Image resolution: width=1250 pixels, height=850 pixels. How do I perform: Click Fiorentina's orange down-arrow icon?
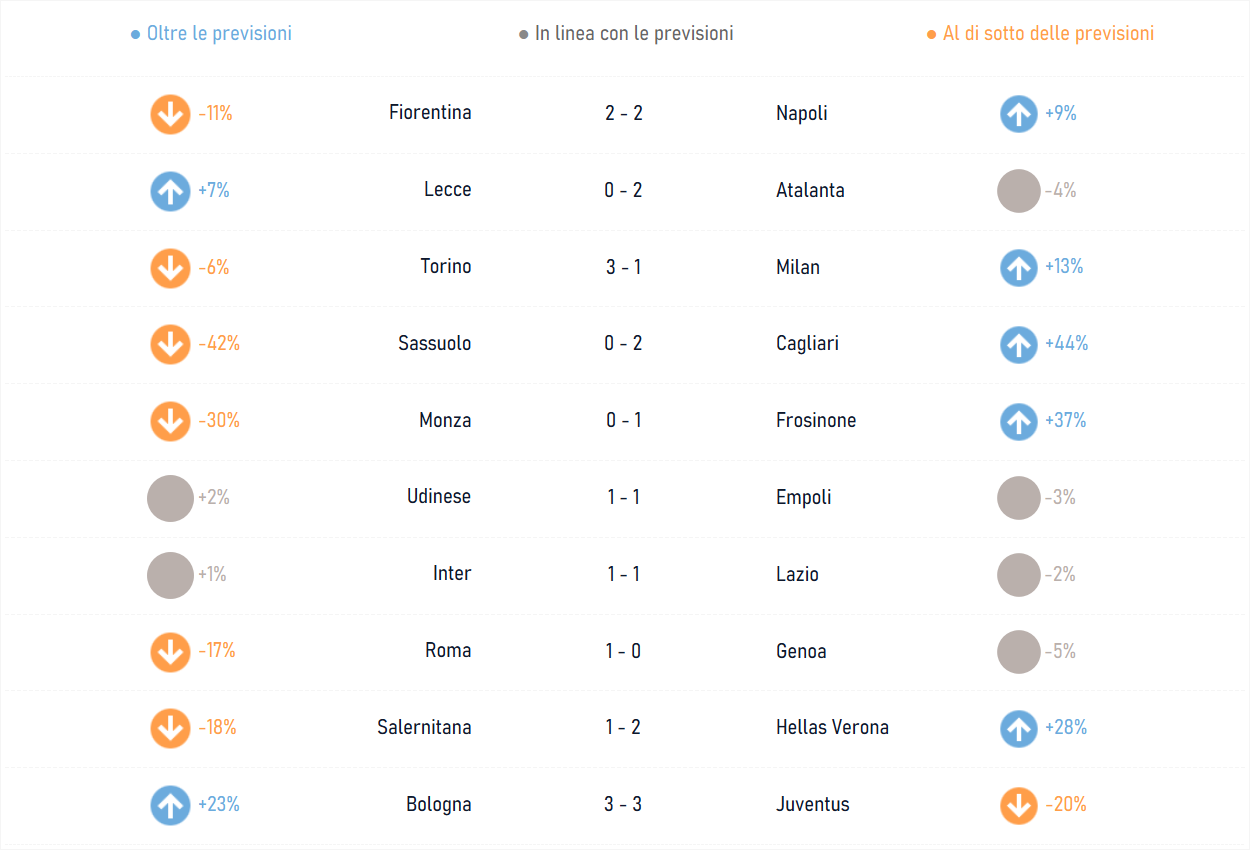click(x=170, y=114)
